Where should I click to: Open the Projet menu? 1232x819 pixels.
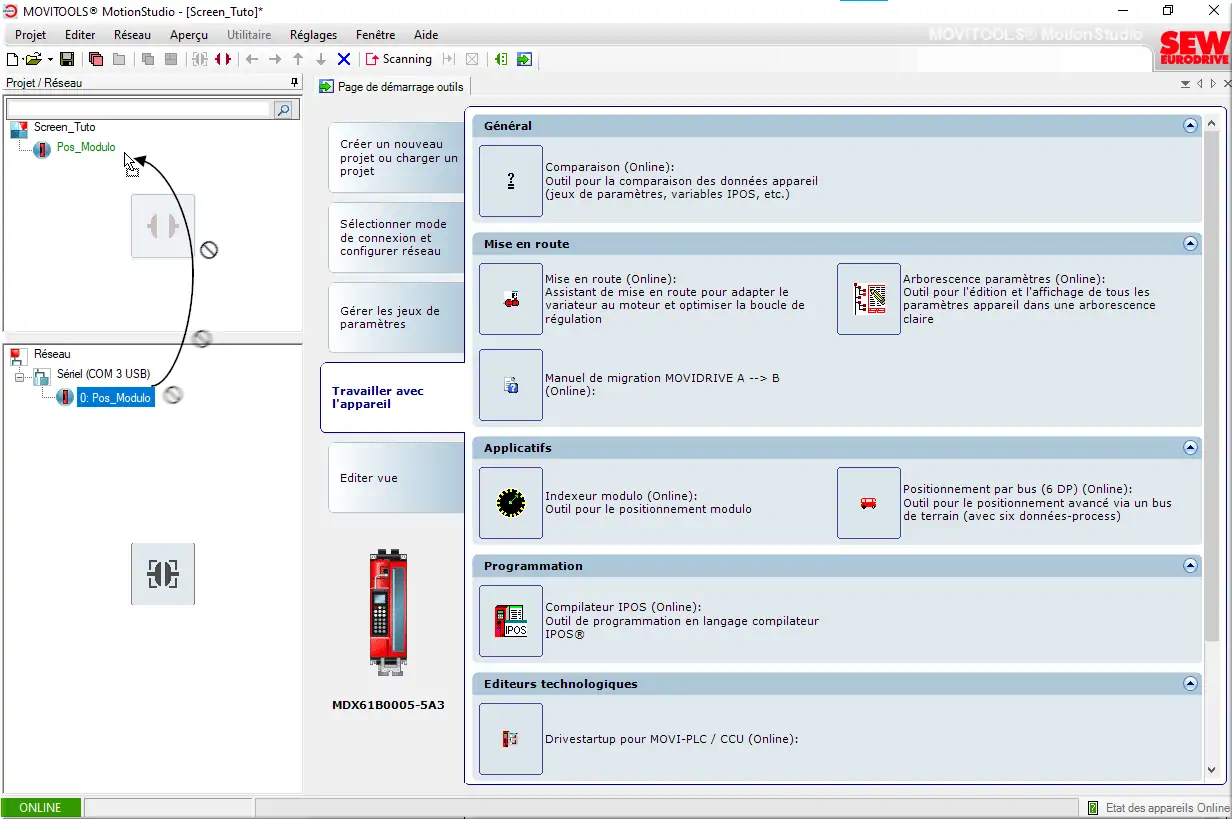click(31, 35)
